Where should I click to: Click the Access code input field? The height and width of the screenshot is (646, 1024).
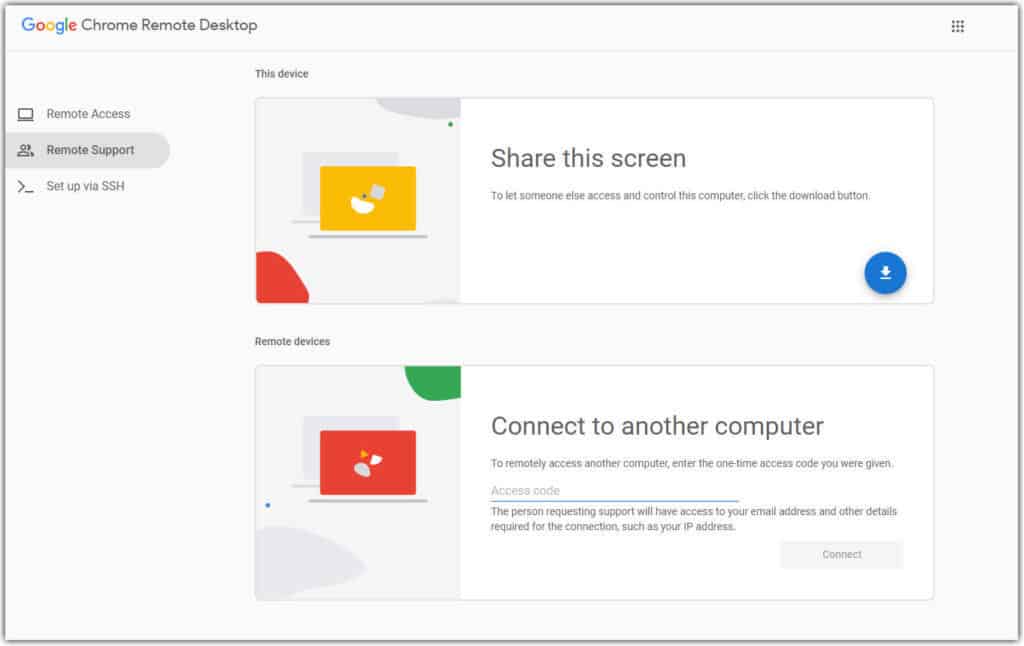(x=614, y=491)
